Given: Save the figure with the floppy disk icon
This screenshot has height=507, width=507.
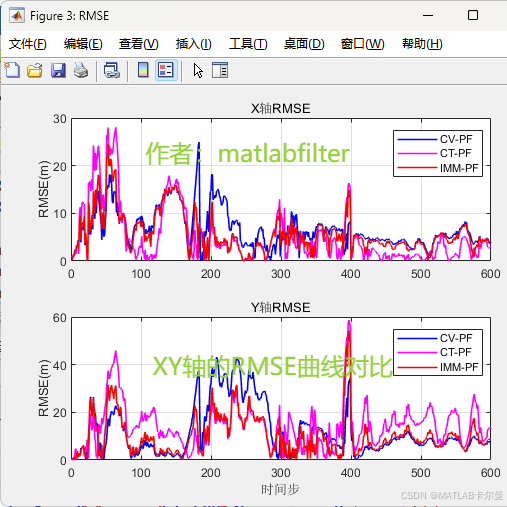Looking at the screenshot, I should click(58, 71).
